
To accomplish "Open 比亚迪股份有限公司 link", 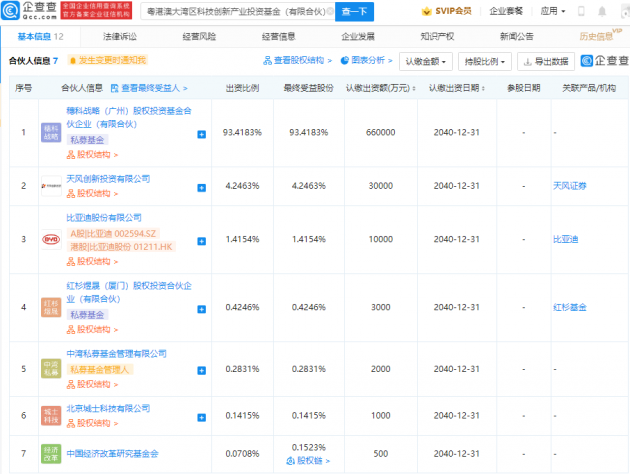I will click(x=104, y=218).
